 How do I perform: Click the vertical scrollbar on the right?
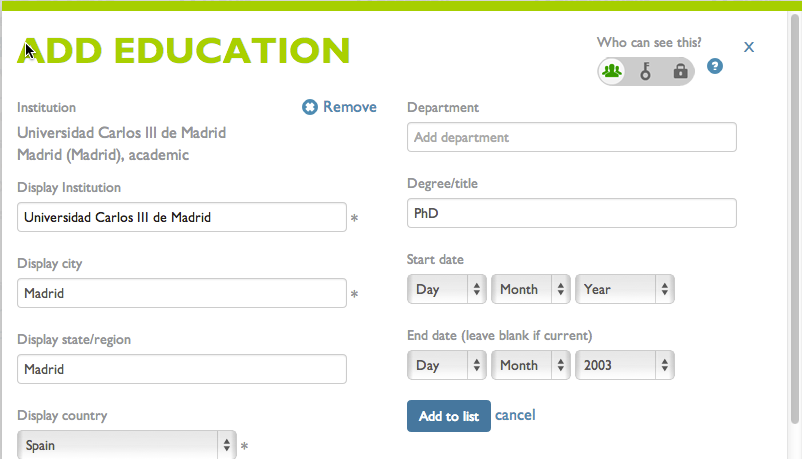click(x=794, y=220)
